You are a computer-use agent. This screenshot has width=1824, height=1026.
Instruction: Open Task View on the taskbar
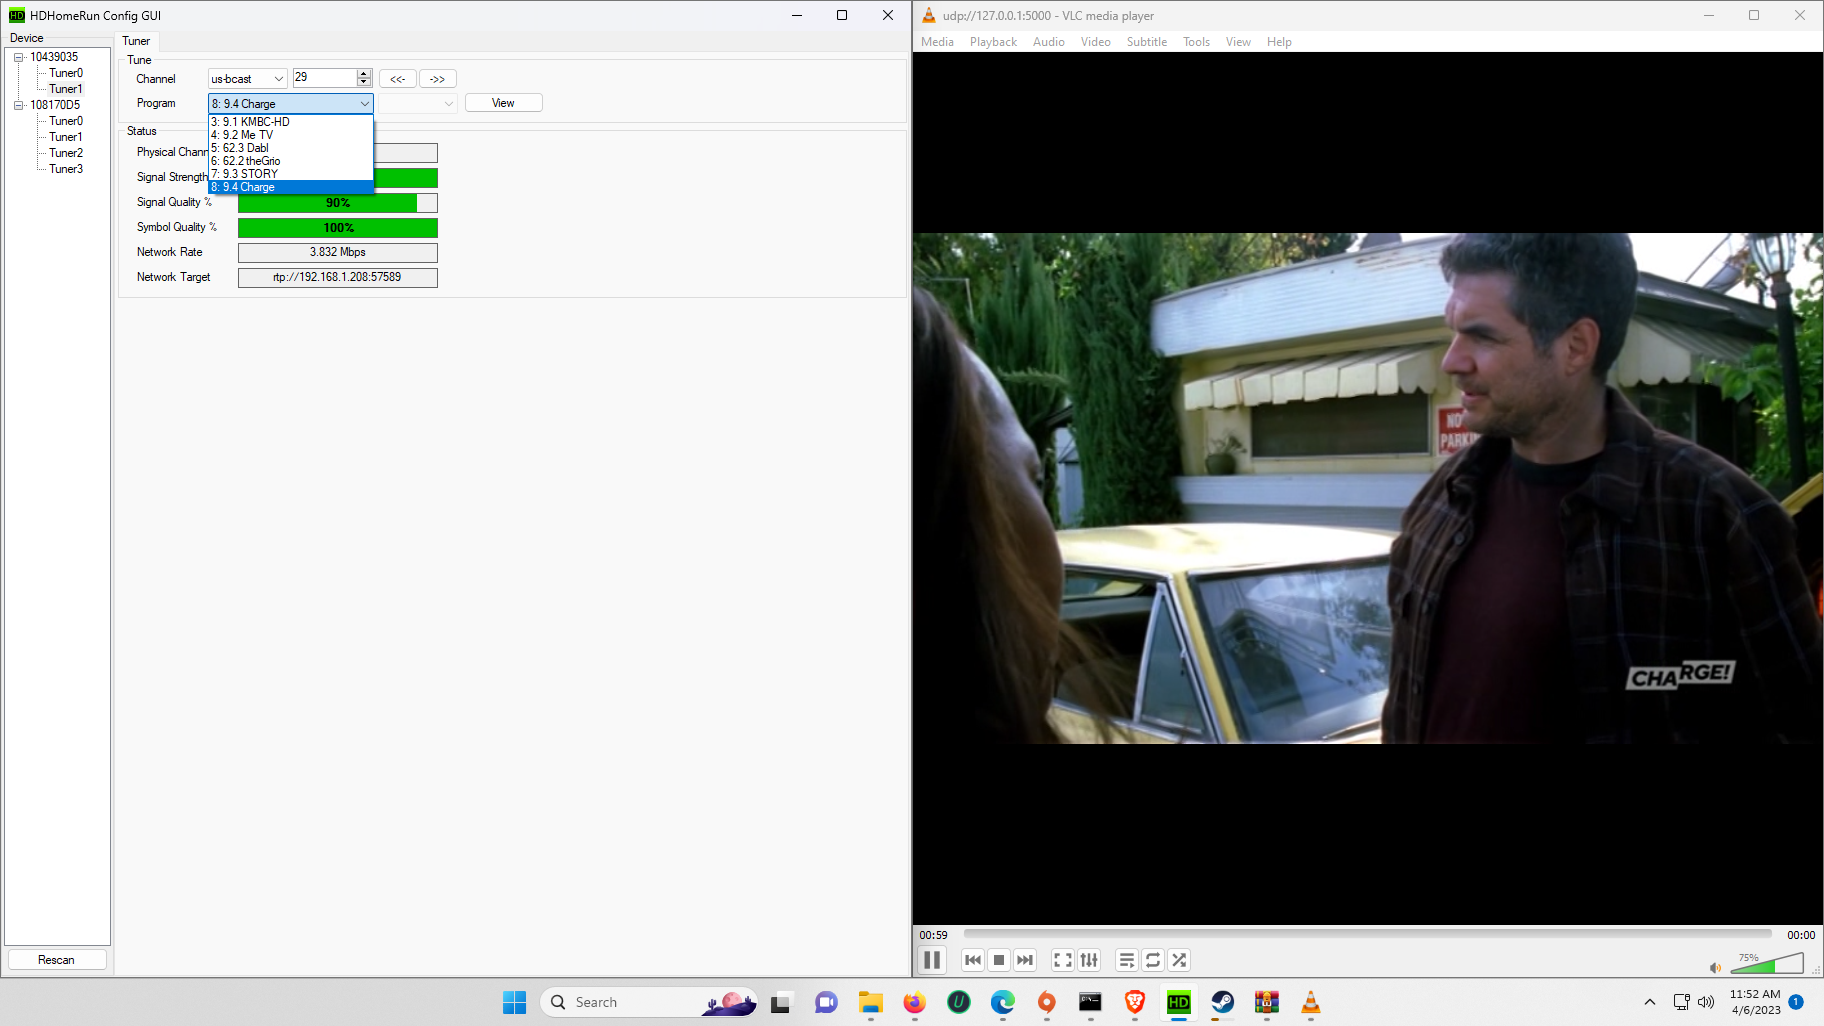[x=781, y=1002]
